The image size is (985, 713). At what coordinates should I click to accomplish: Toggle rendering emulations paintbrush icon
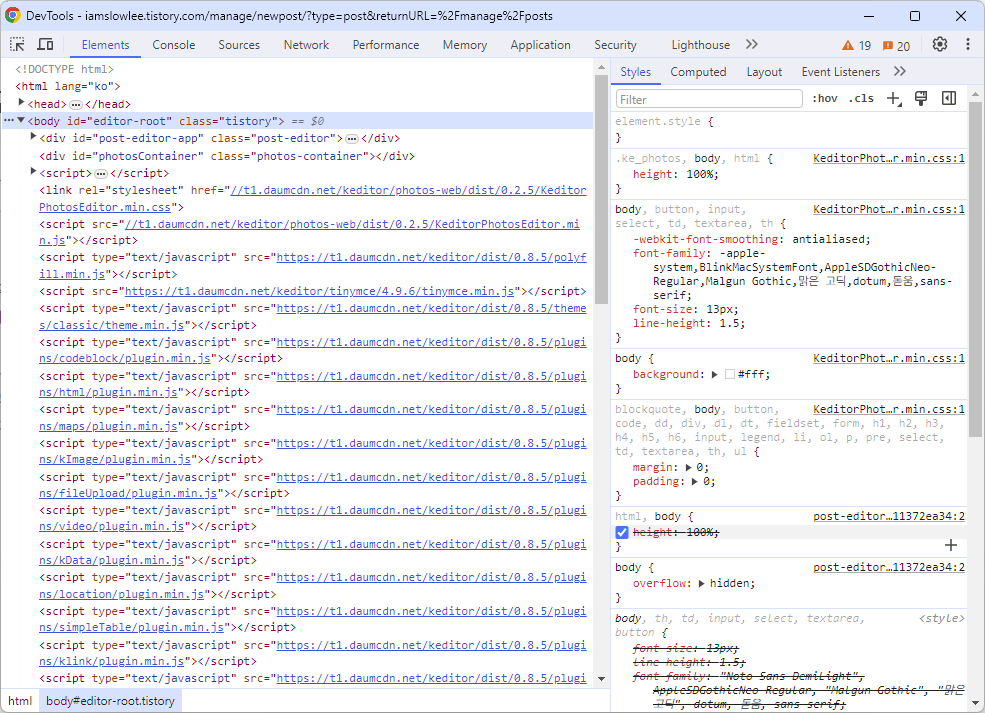tap(921, 99)
